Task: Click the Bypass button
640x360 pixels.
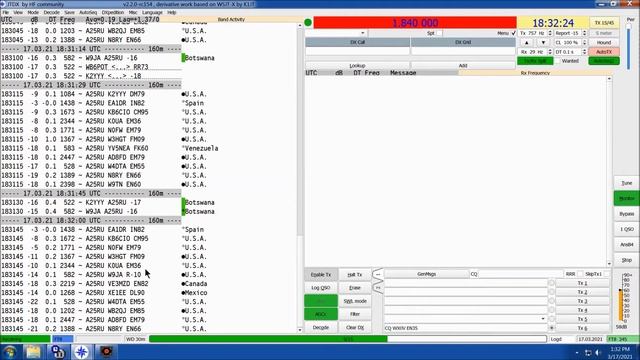Action: (x=626, y=214)
